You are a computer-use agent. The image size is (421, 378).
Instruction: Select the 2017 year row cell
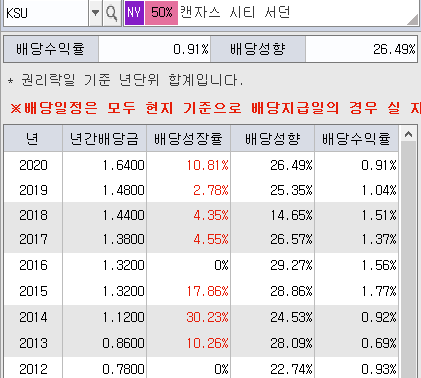coord(33,239)
